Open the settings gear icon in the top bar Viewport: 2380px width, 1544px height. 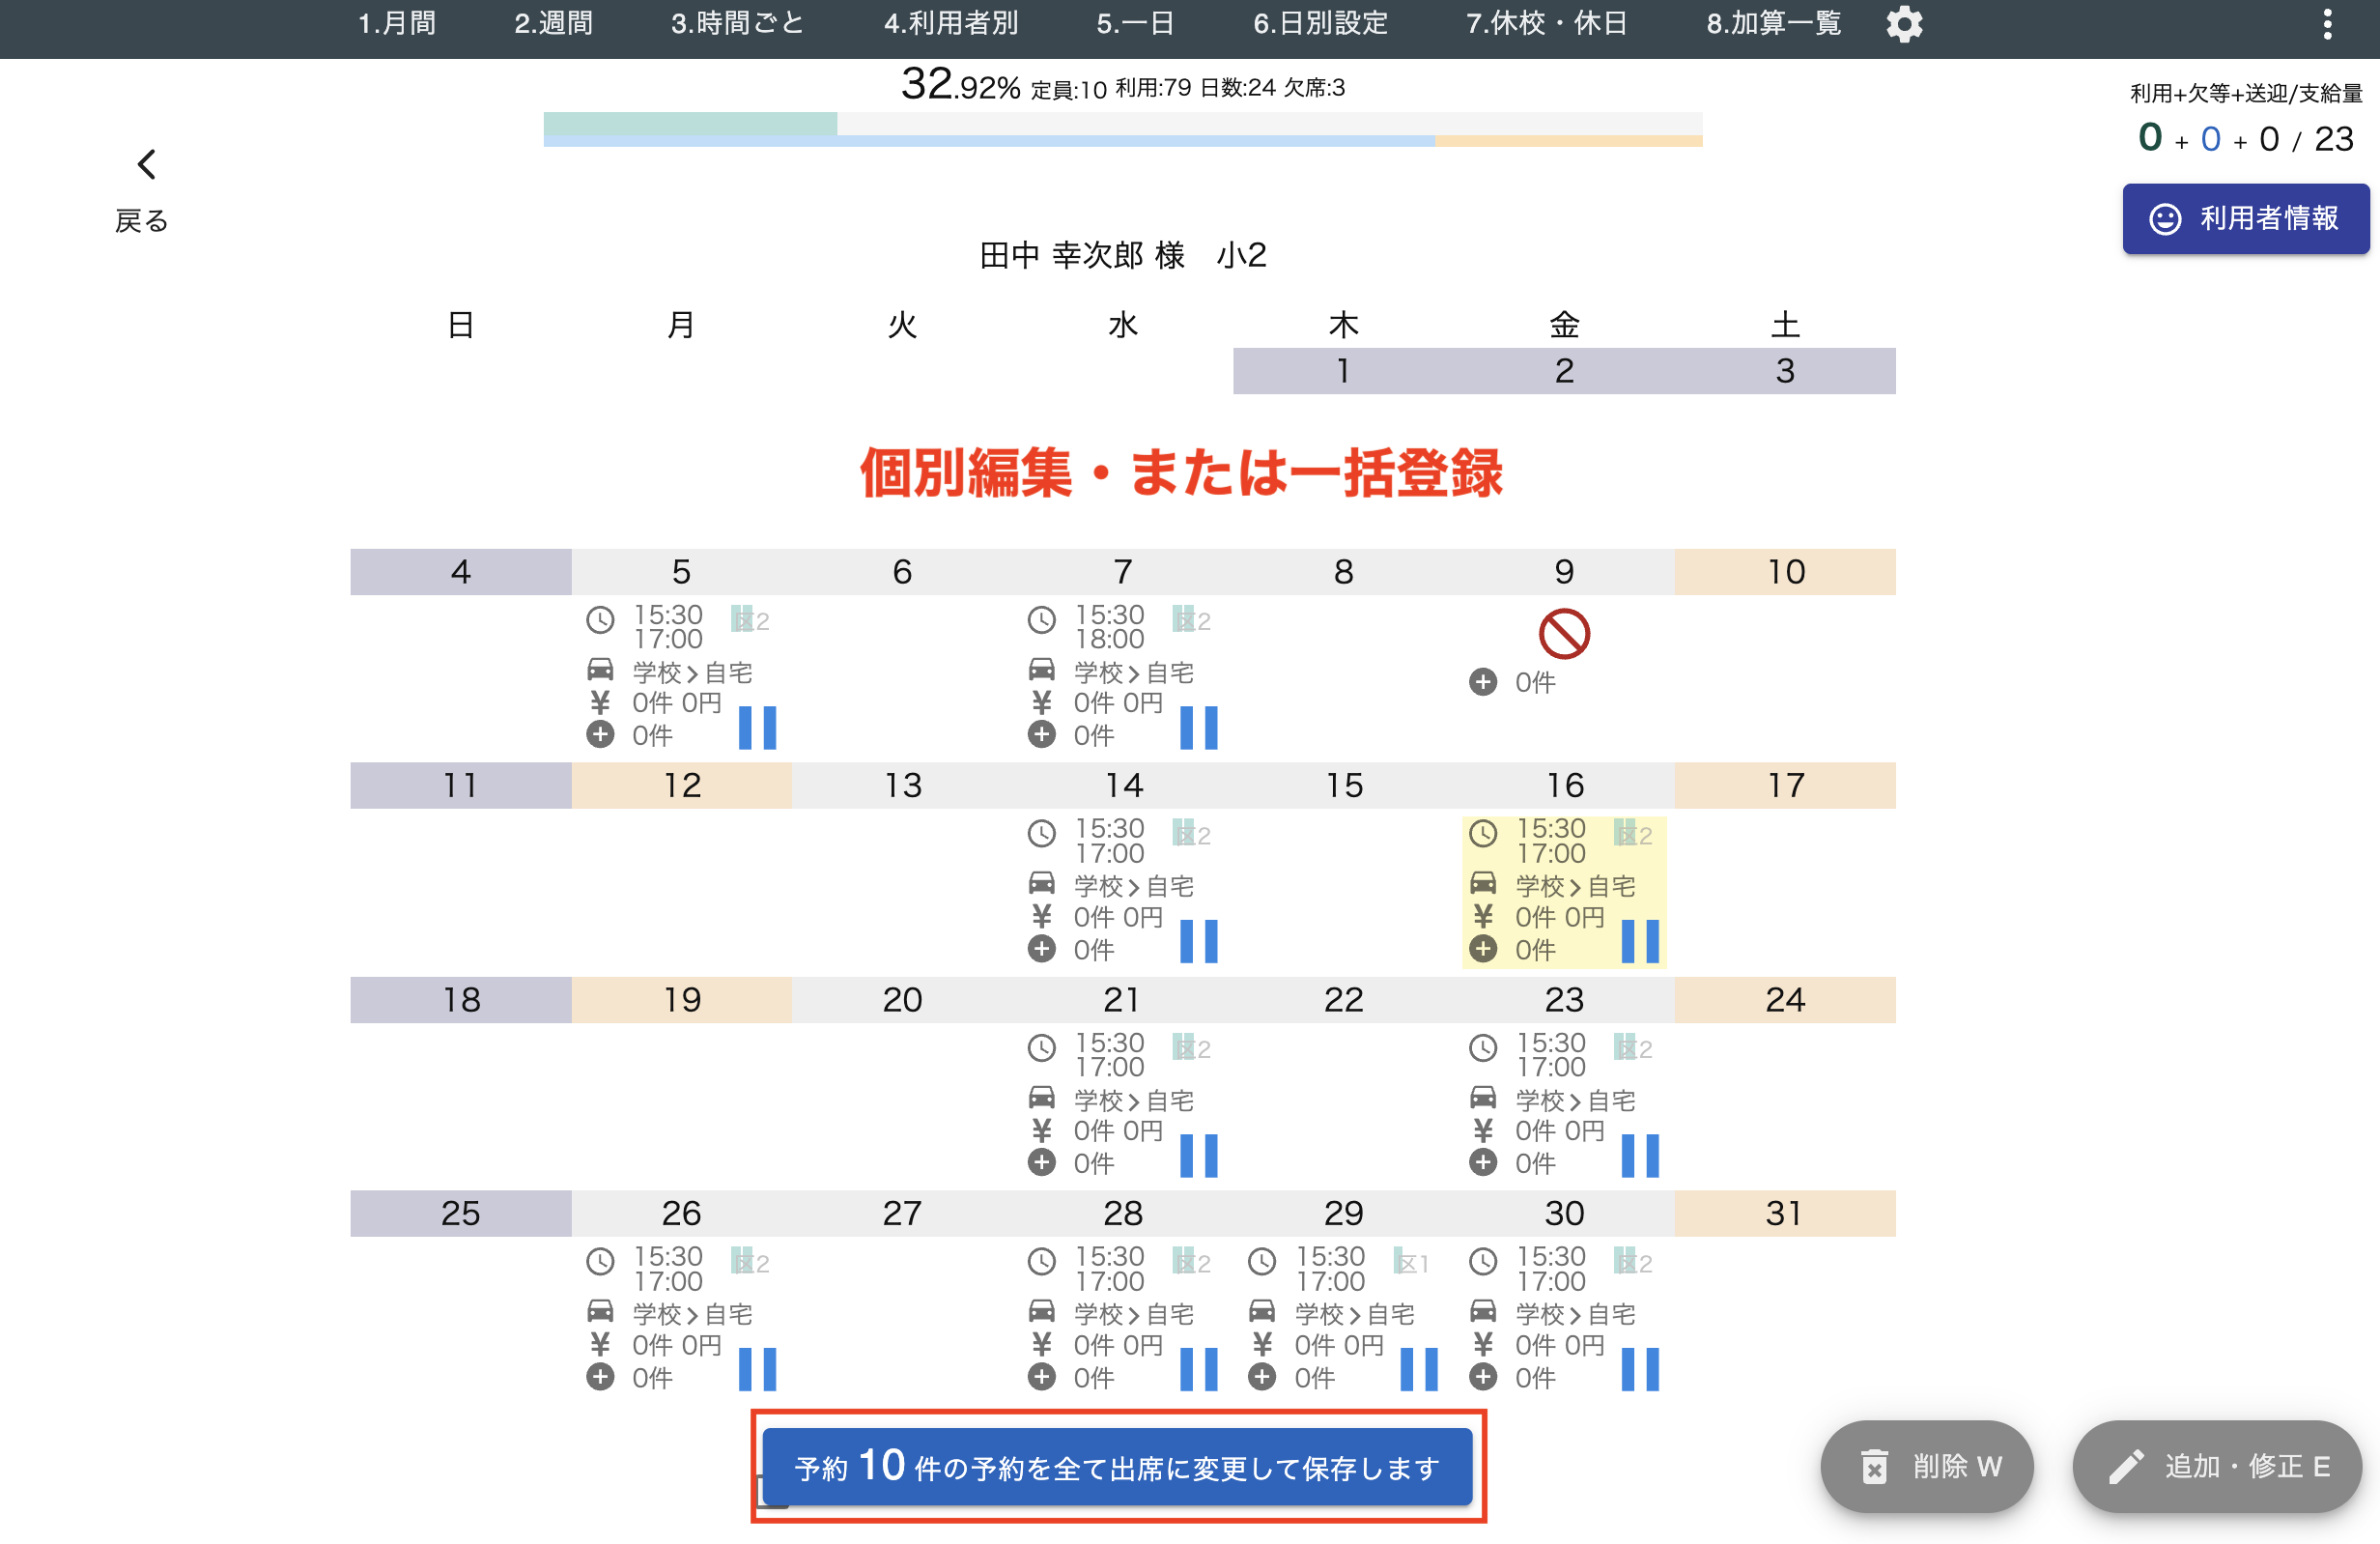1903,24
